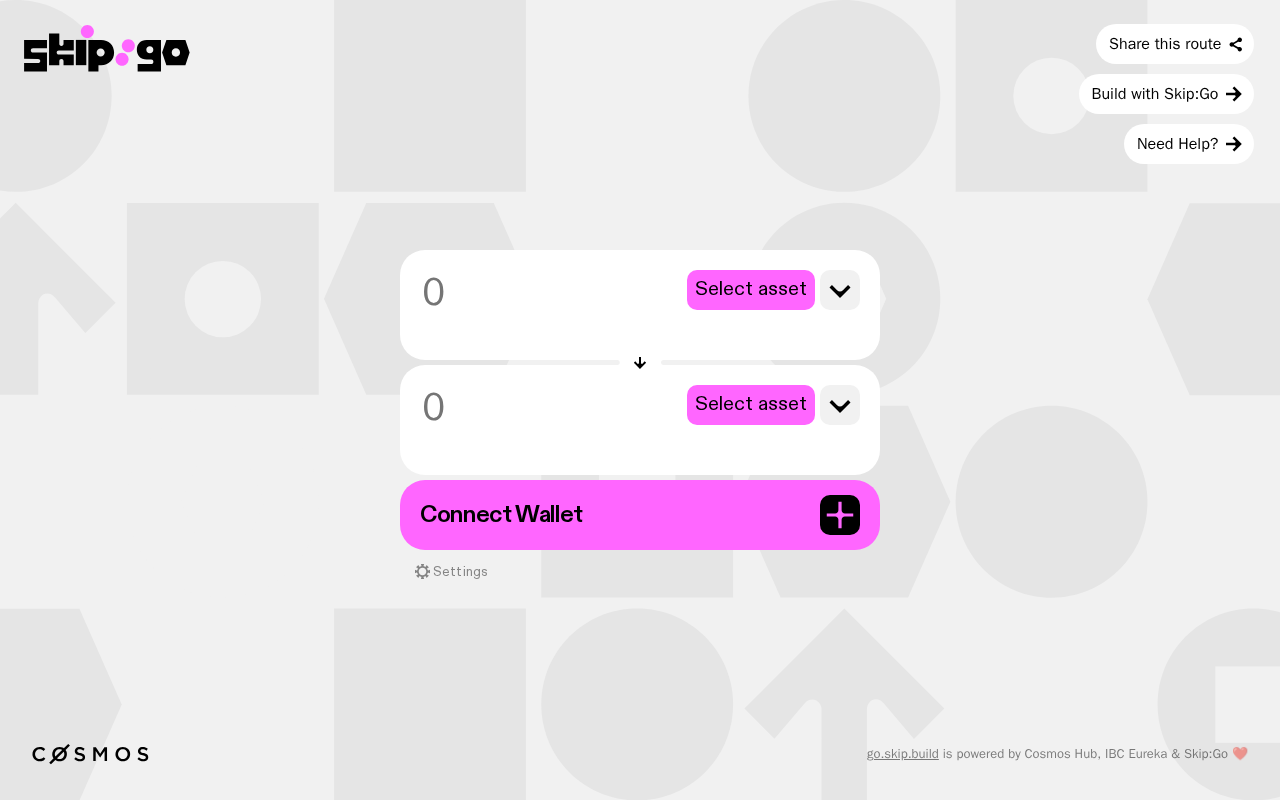Click the Cosmos logo in the footer
The image size is (1280, 800).
(90, 754)
